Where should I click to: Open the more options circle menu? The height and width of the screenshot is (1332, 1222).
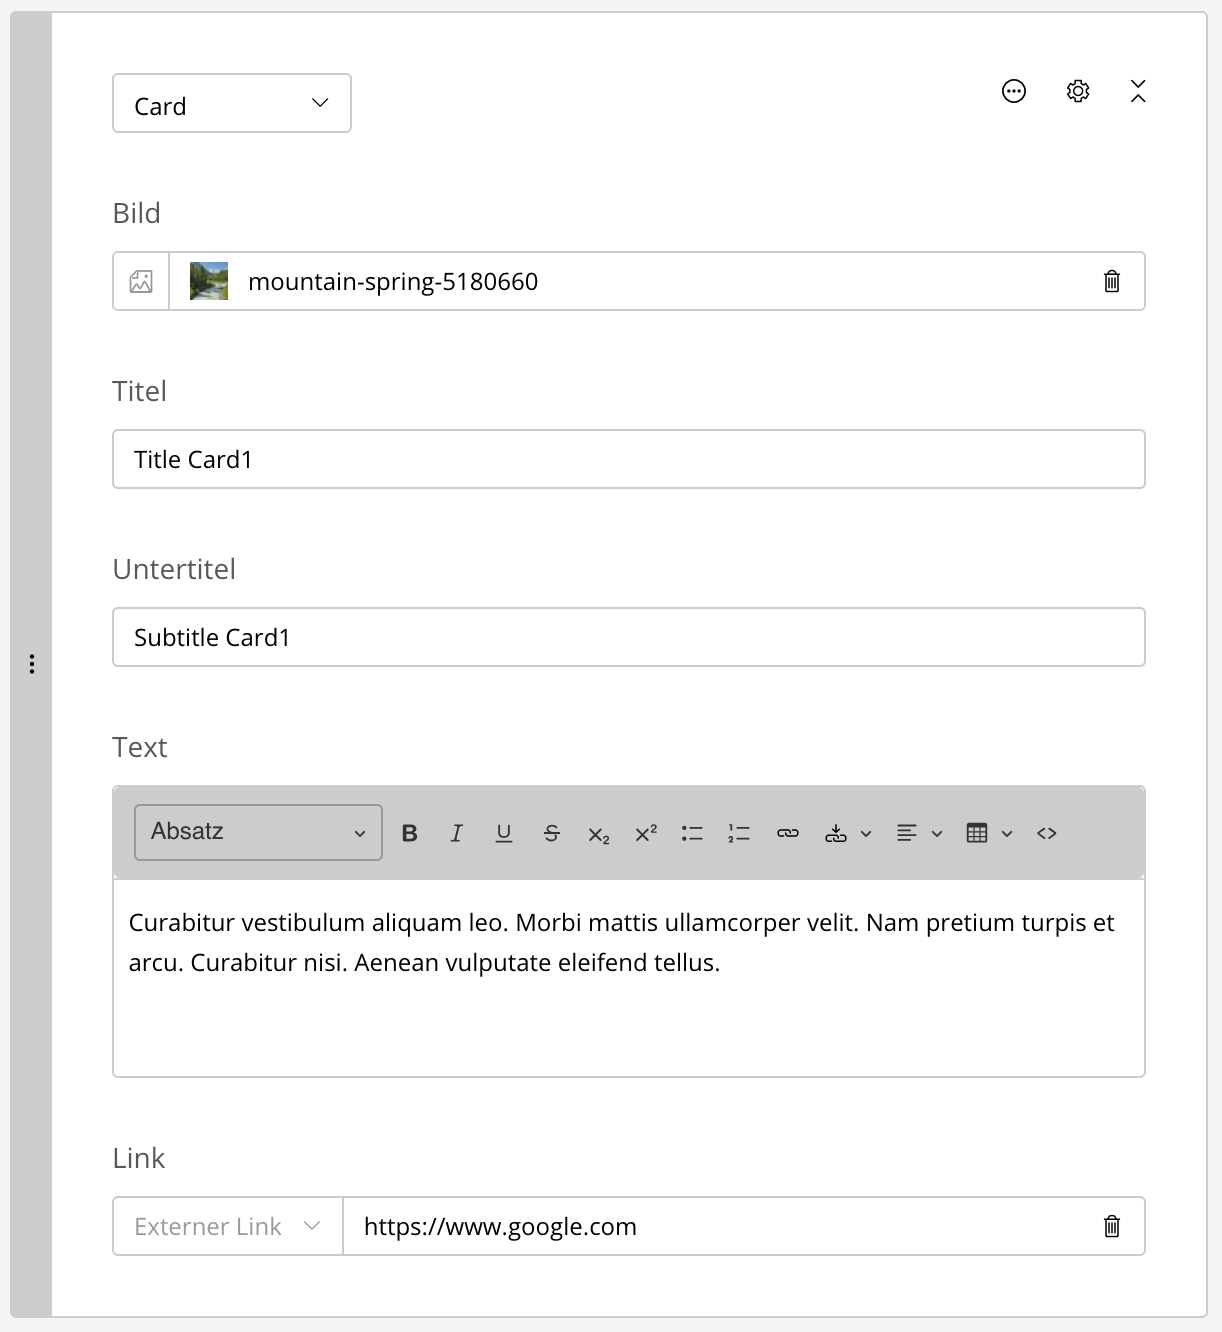(1014, 91)
